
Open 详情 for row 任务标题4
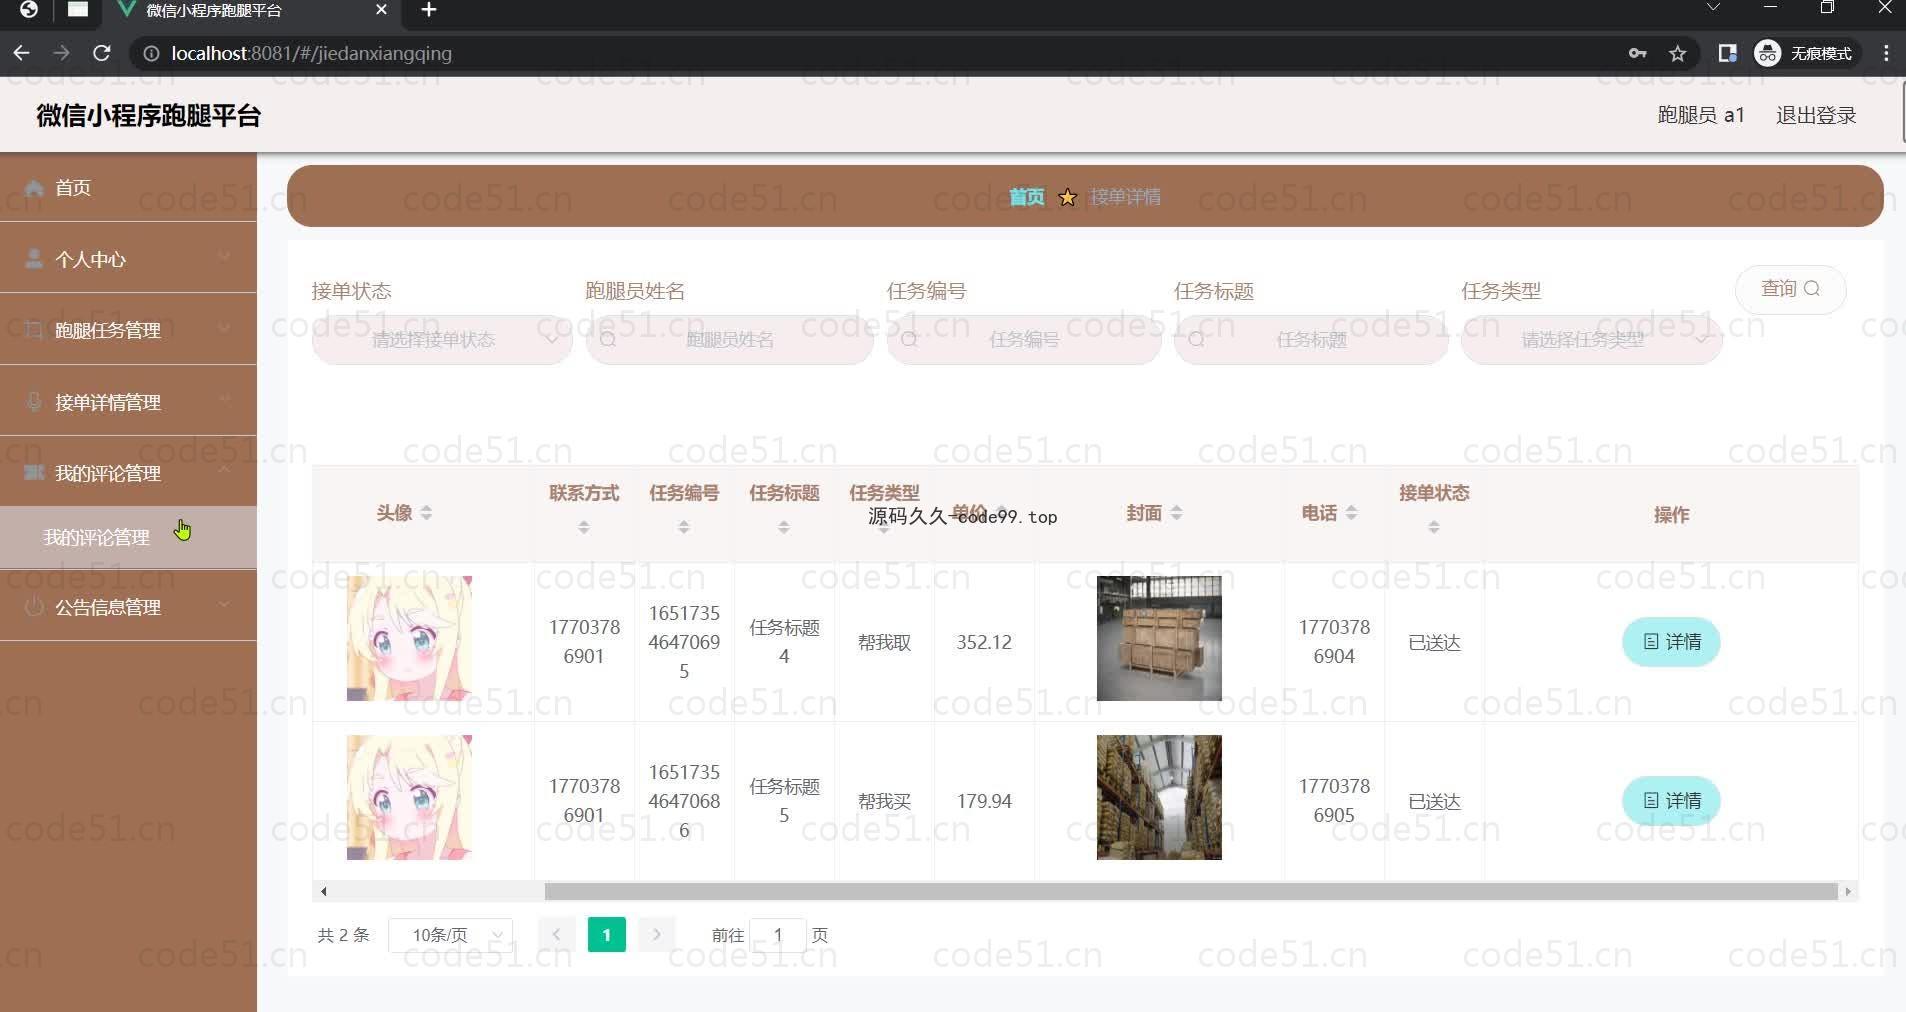[x=1671, y=642]
